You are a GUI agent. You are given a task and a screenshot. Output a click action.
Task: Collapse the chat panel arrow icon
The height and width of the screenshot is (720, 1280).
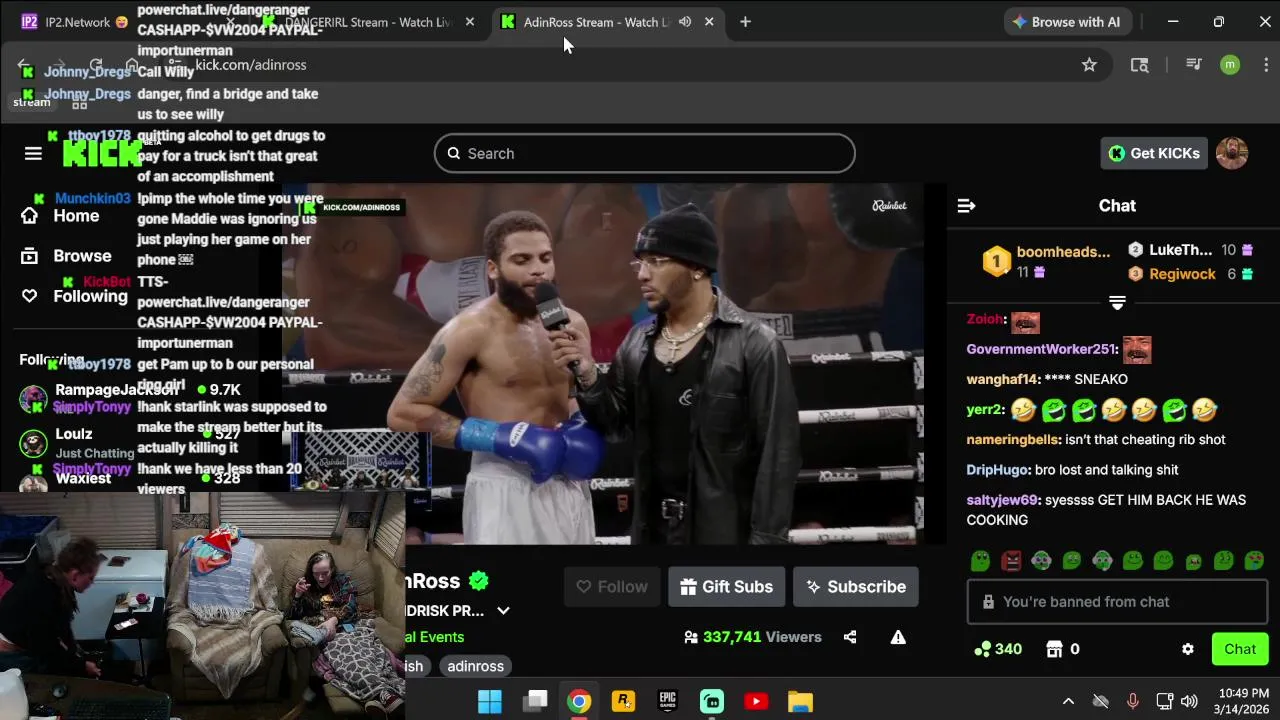pos(966,206)
